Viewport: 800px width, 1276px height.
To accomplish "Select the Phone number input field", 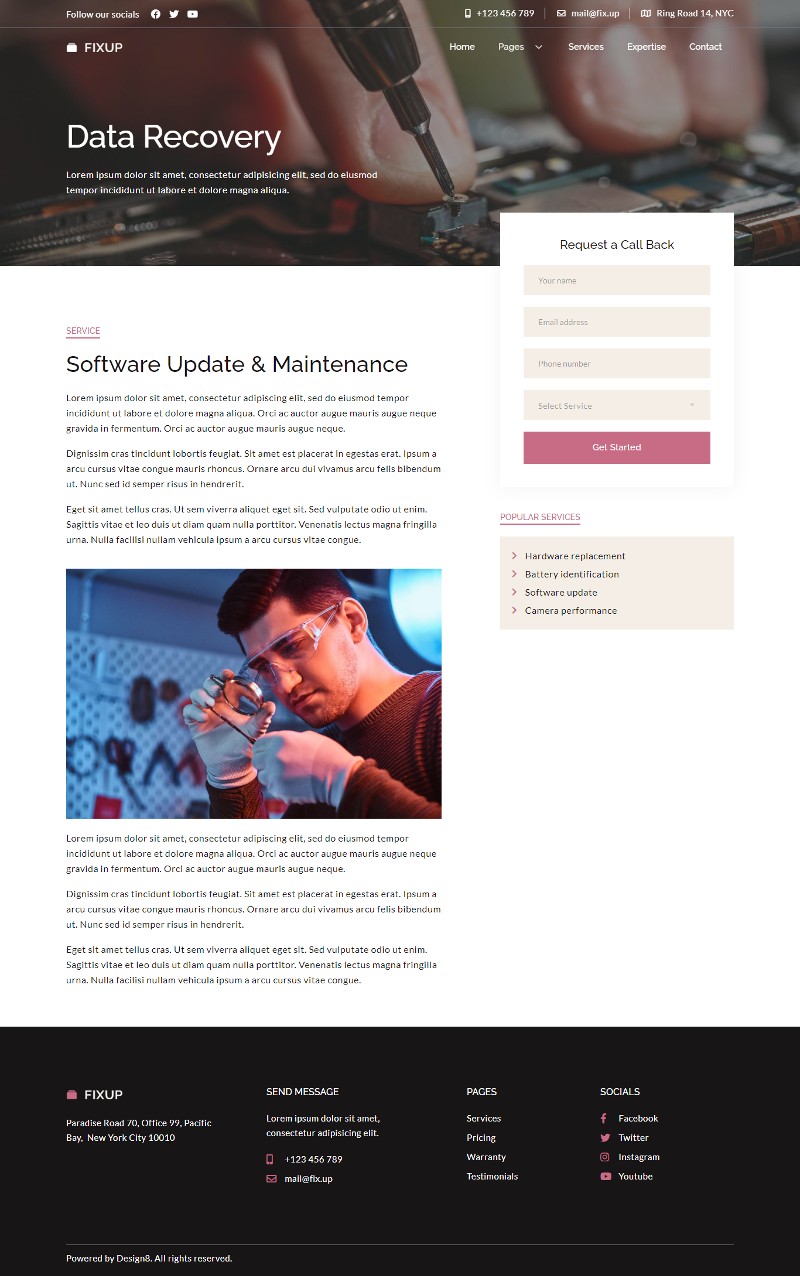I will [616, 364].
